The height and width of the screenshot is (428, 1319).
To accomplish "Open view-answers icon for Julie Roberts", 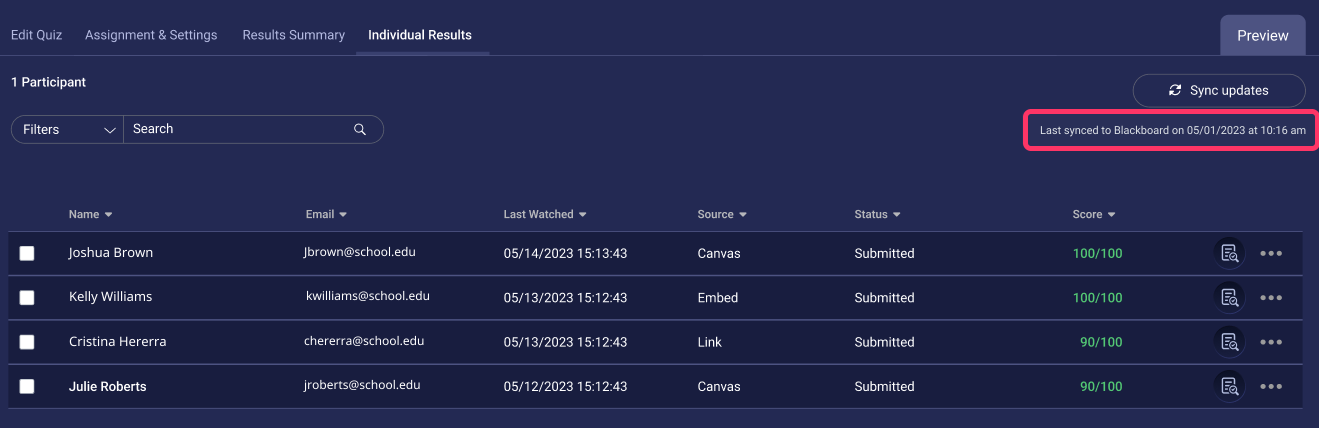I will (x=1229, y=386).
